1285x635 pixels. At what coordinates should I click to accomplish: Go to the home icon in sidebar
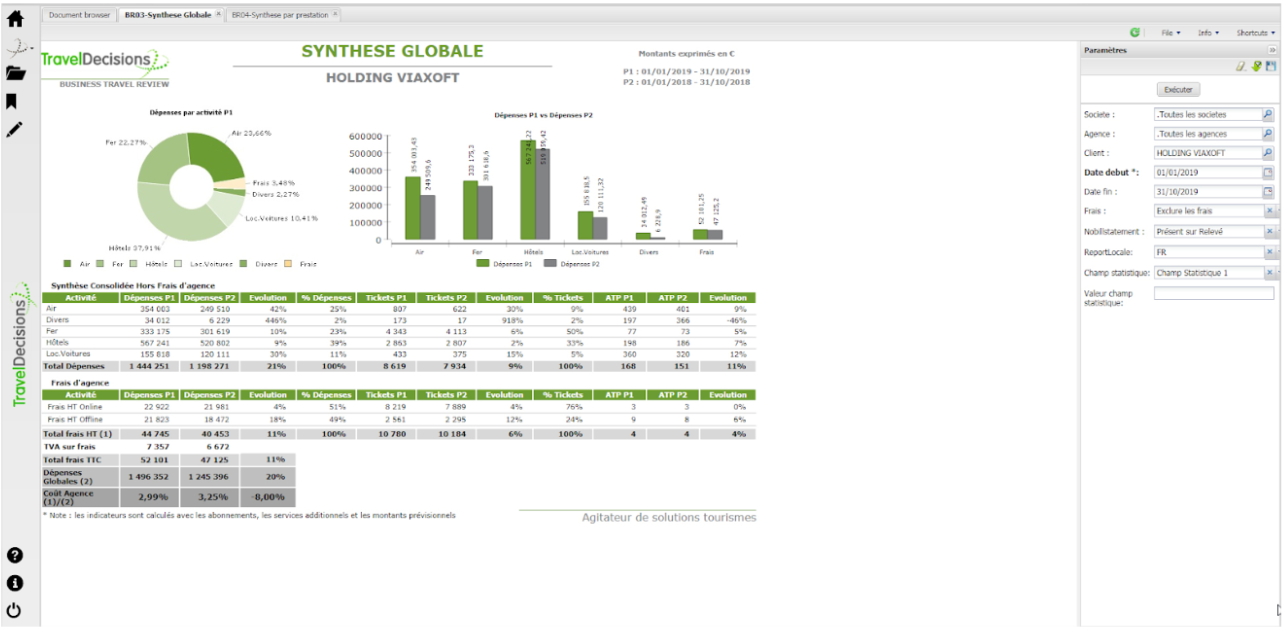15,17
